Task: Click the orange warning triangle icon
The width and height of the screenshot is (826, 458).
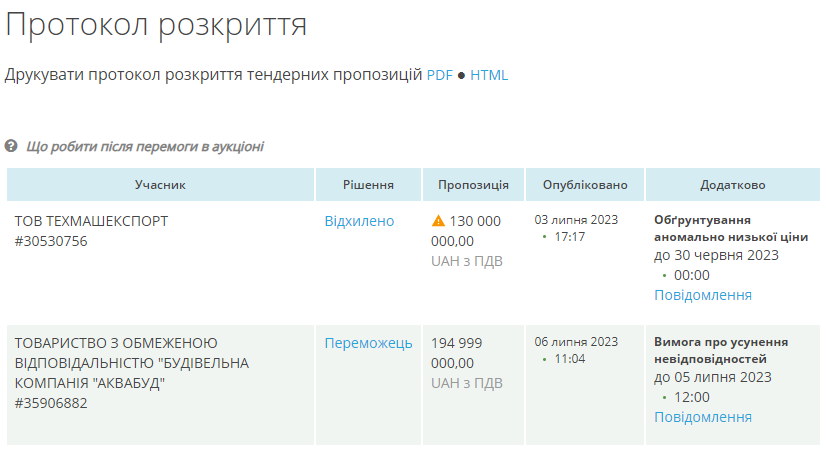Action: click(x=438, y=221)
